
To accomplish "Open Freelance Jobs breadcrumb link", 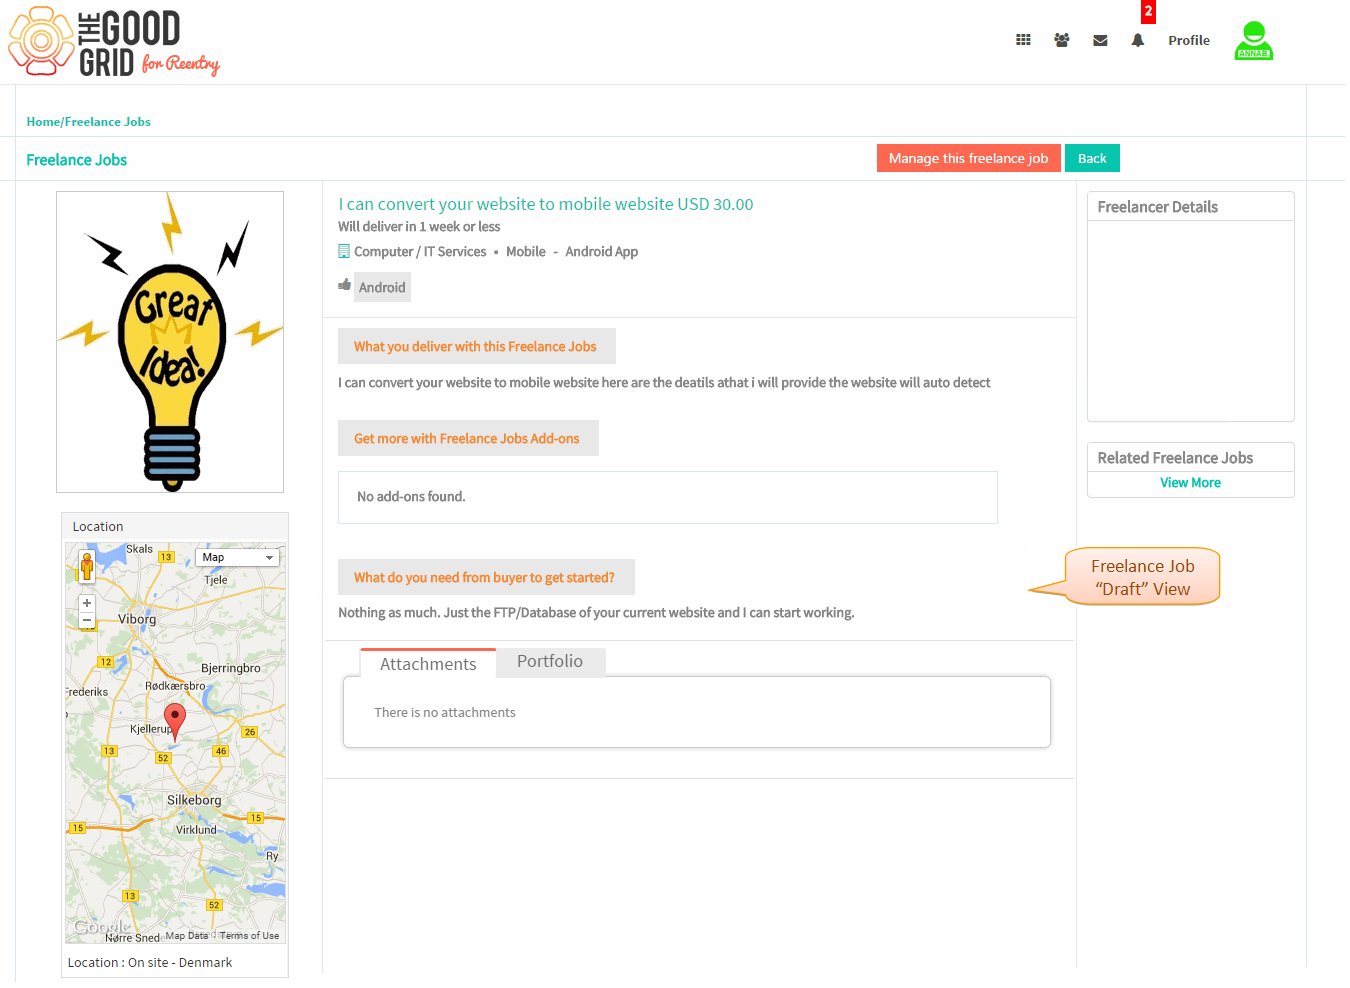I will pyautogui.click(x=108, y=122).
